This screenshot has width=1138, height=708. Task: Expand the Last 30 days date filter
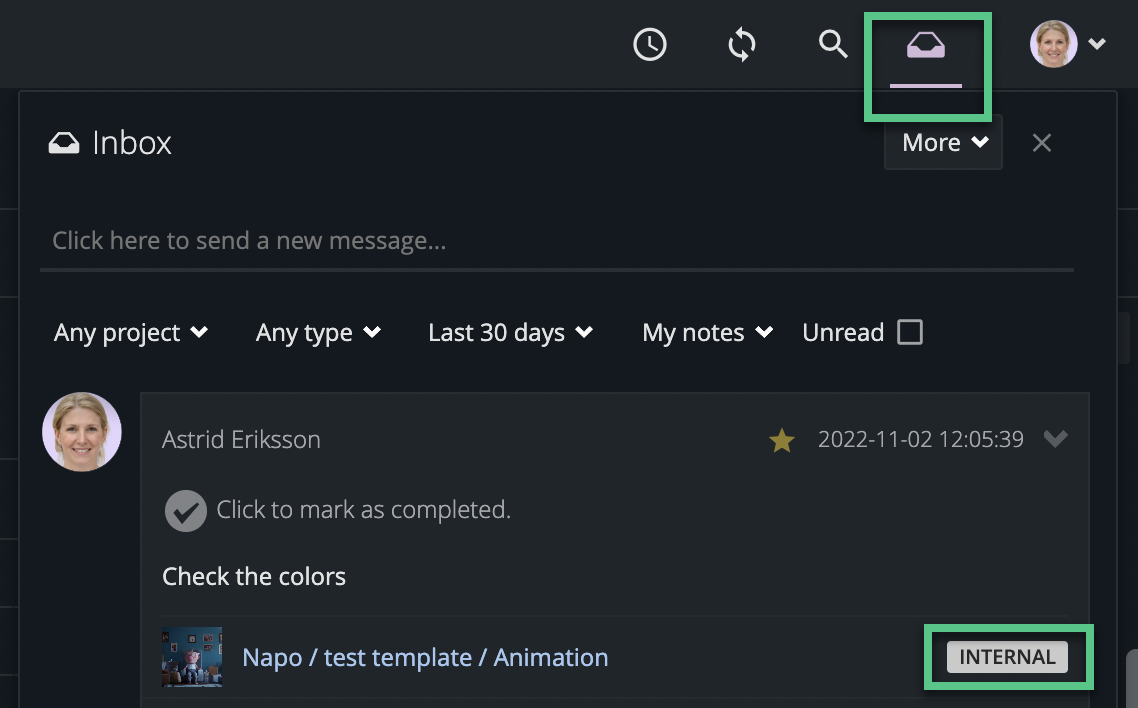[x=510, y=332]
